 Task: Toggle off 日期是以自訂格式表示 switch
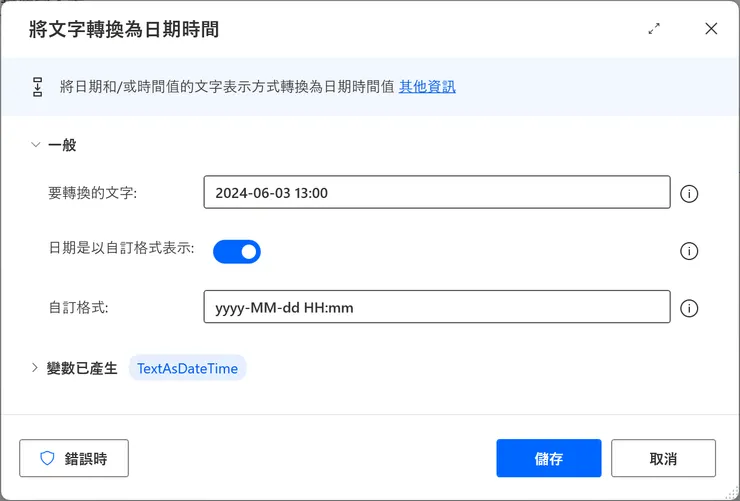pyautogui.click(x=236, y=251)
